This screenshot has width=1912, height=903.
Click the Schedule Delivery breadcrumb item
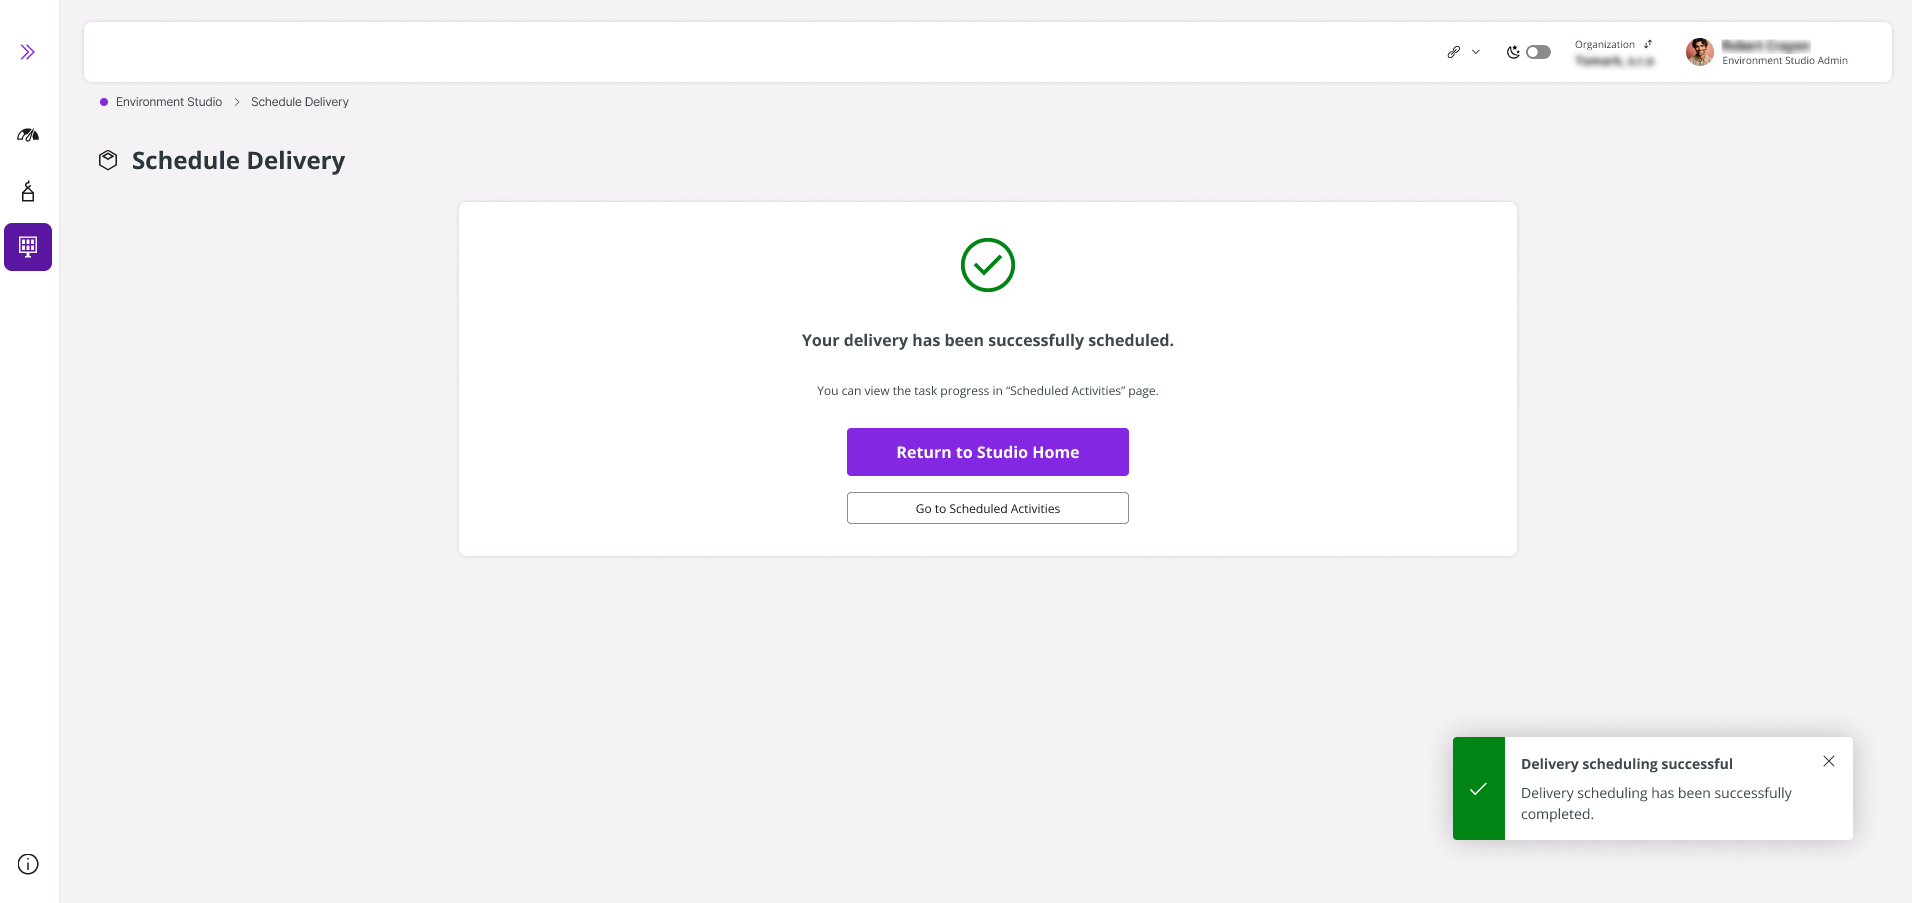pos(300,102)
